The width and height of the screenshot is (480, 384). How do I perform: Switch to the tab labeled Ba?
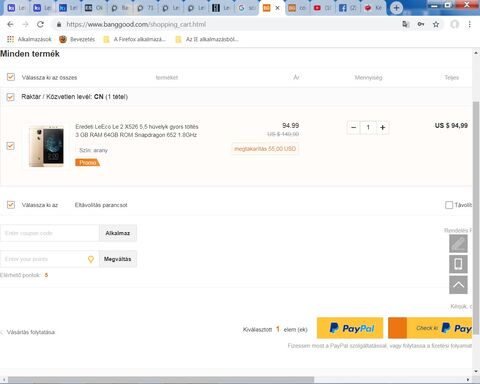(119, 8)
